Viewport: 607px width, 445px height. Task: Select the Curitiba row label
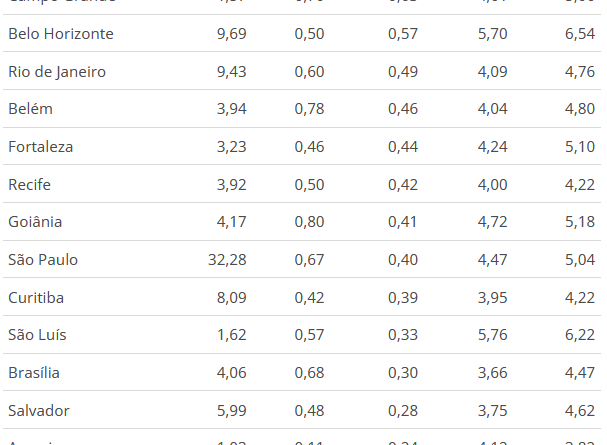(x=36, y=298)
